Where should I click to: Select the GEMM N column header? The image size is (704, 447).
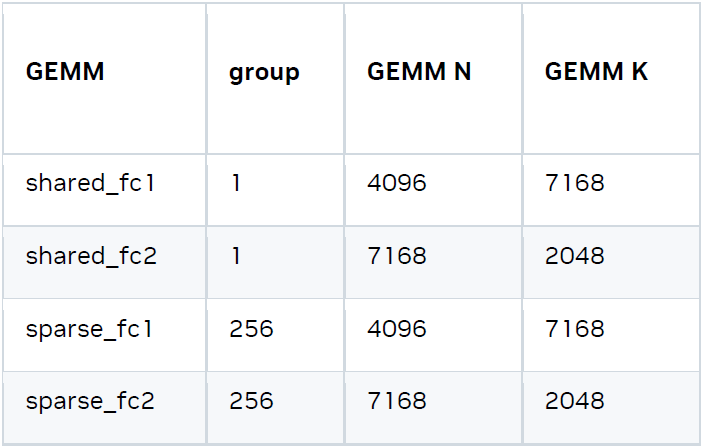click(419, 72)
